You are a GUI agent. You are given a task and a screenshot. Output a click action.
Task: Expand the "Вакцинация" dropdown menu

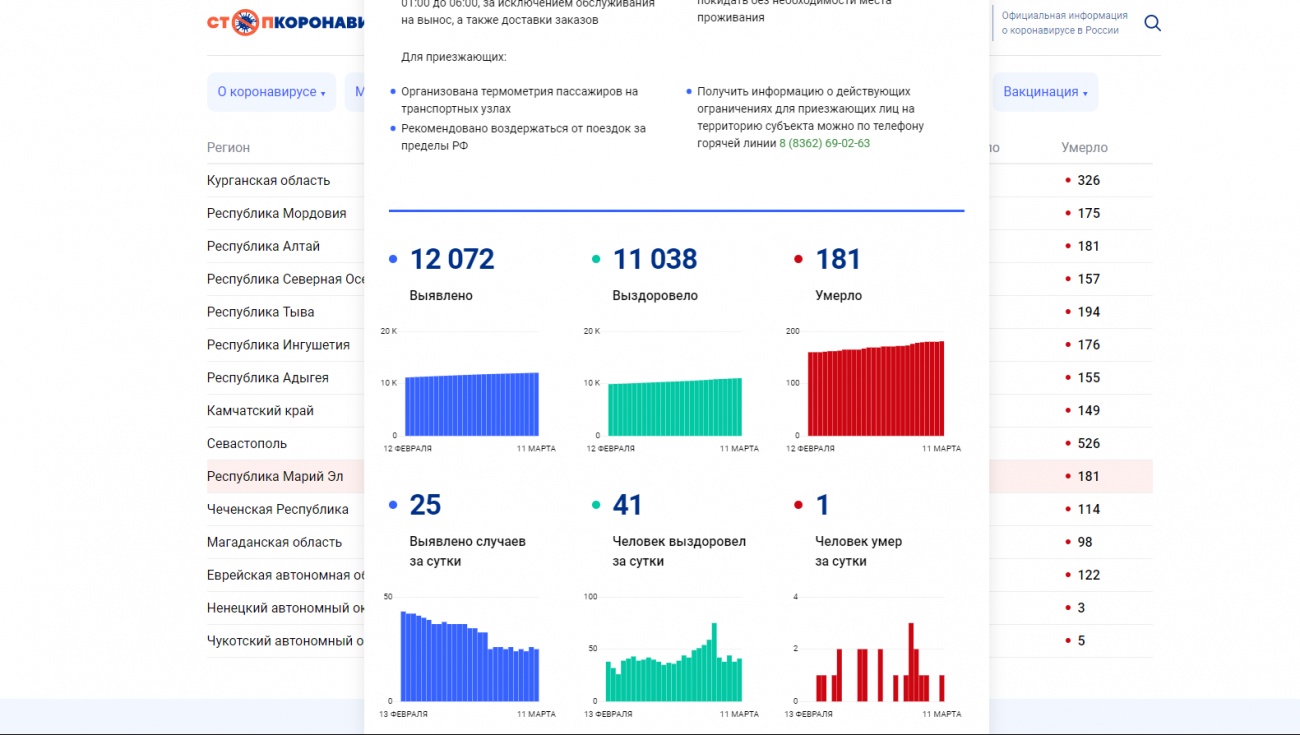(x=1045, y=92)
